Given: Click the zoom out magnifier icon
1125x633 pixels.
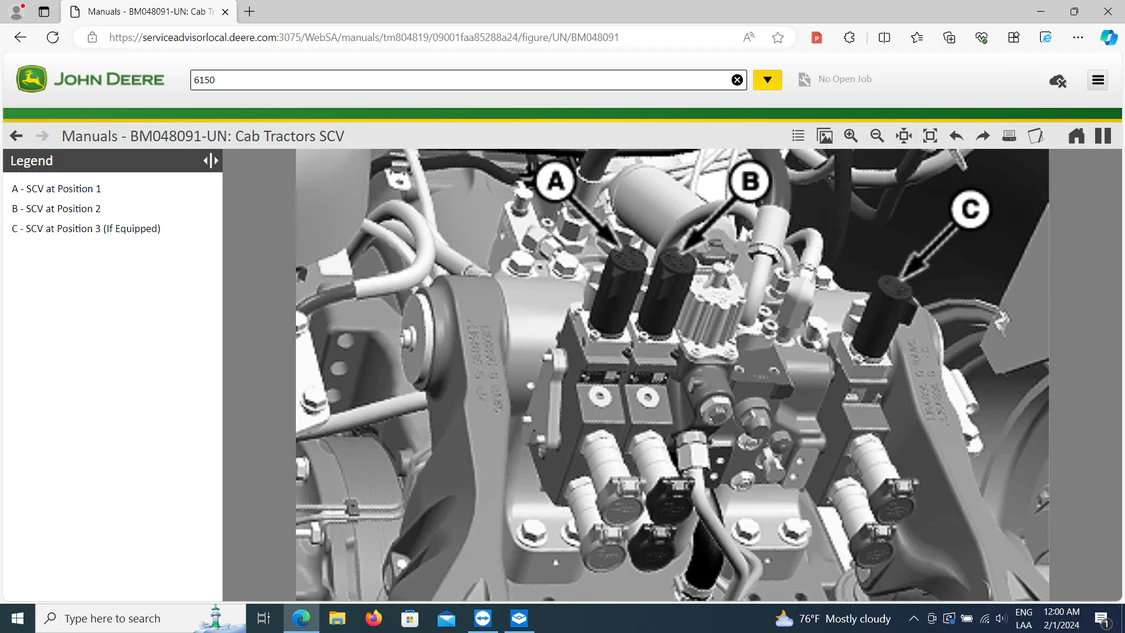Looking at the screenshot, I should [x=877, y=136].
